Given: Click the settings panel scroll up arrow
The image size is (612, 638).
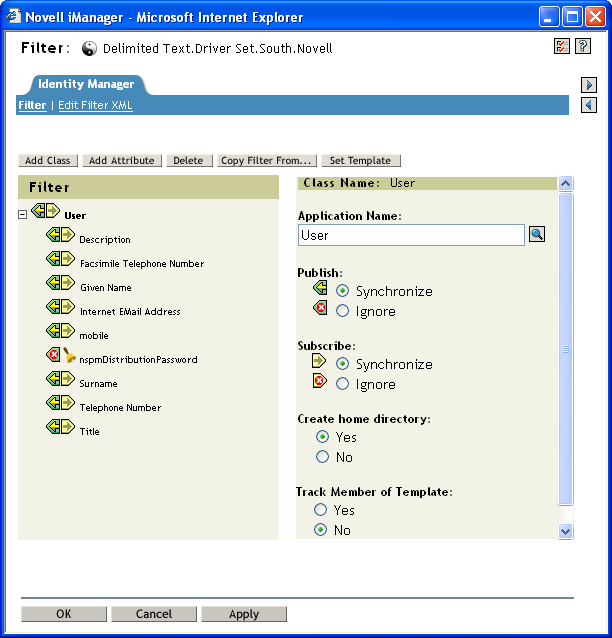Looking at the screenshot, I should 565,184.
